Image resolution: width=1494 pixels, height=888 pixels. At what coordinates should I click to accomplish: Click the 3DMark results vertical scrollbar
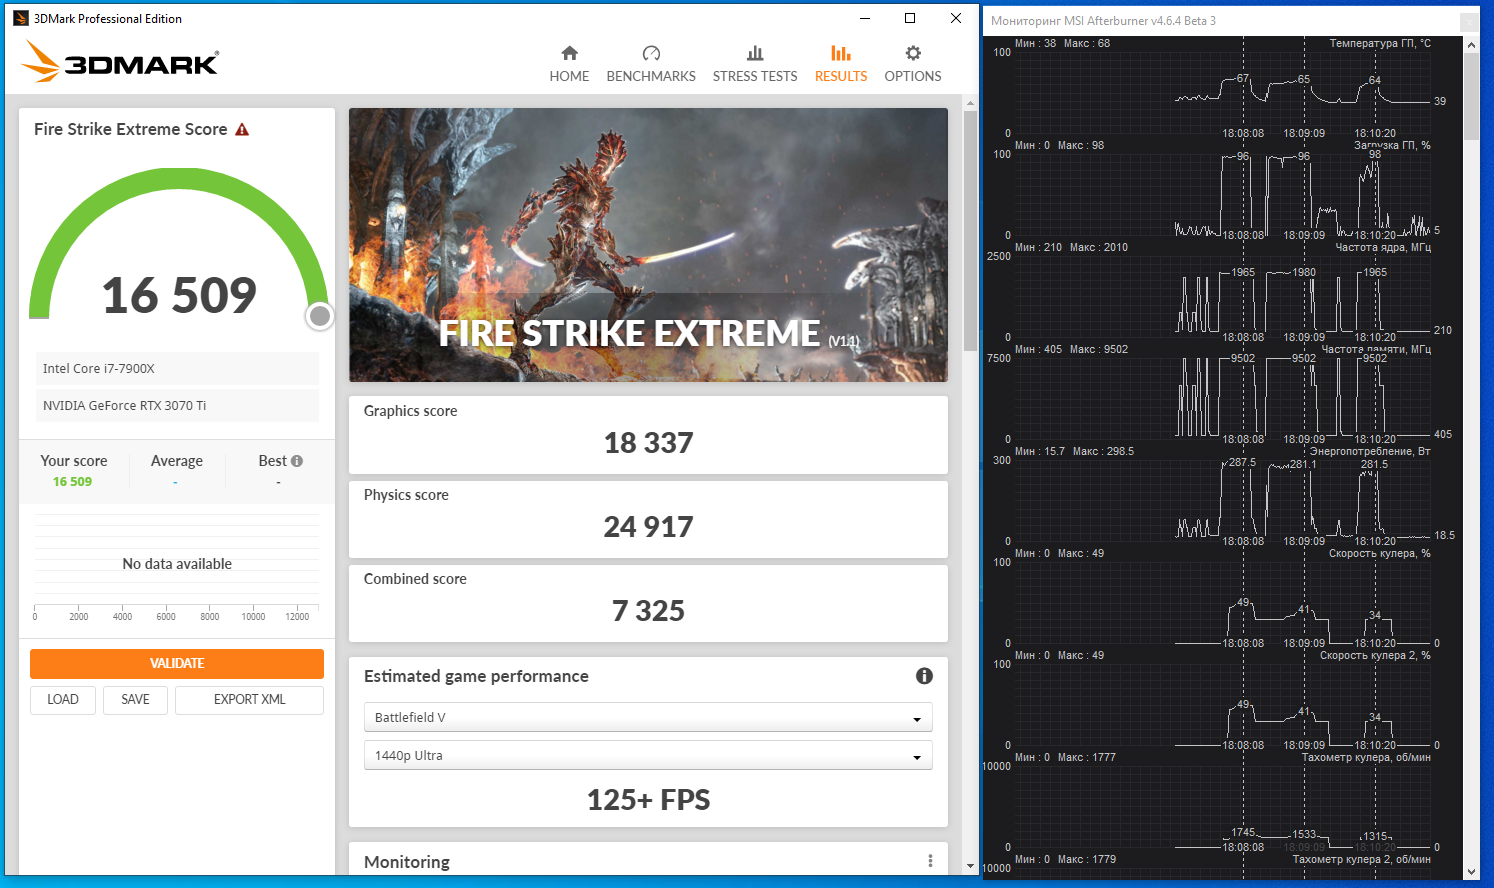pyautogui.click(x=970, y=230)
